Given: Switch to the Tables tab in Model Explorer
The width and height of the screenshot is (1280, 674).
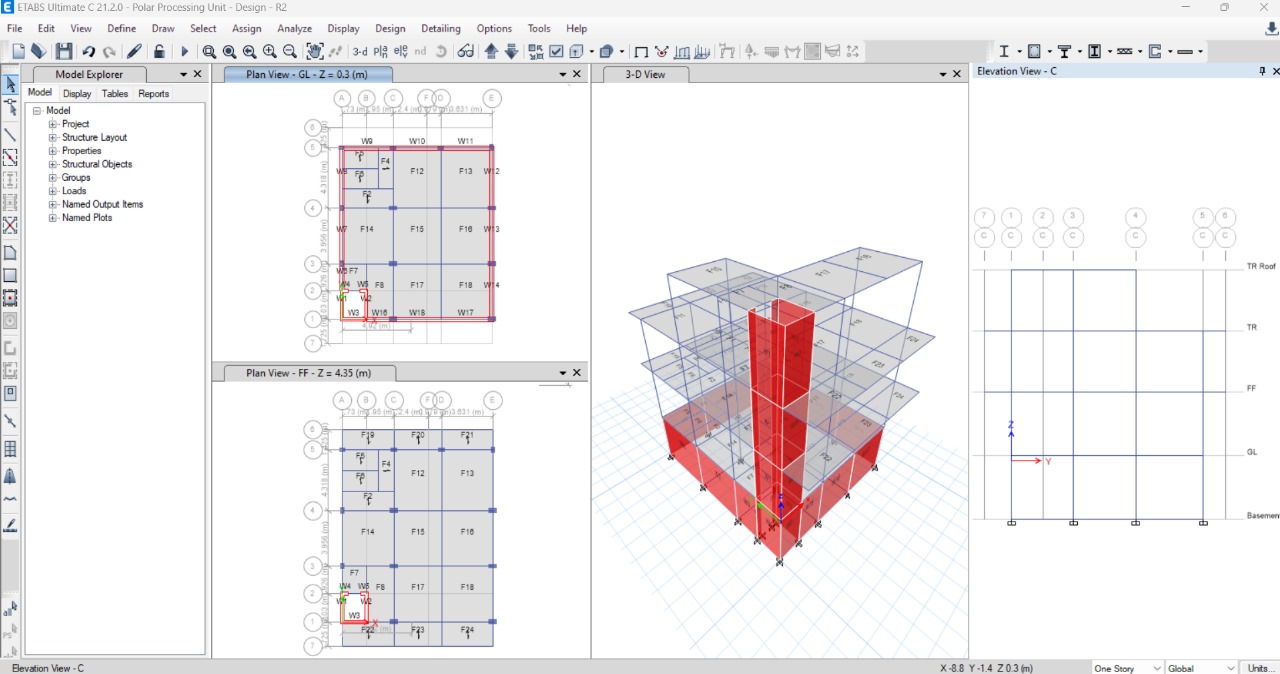Looking at the screenshot, I should 114,93.
